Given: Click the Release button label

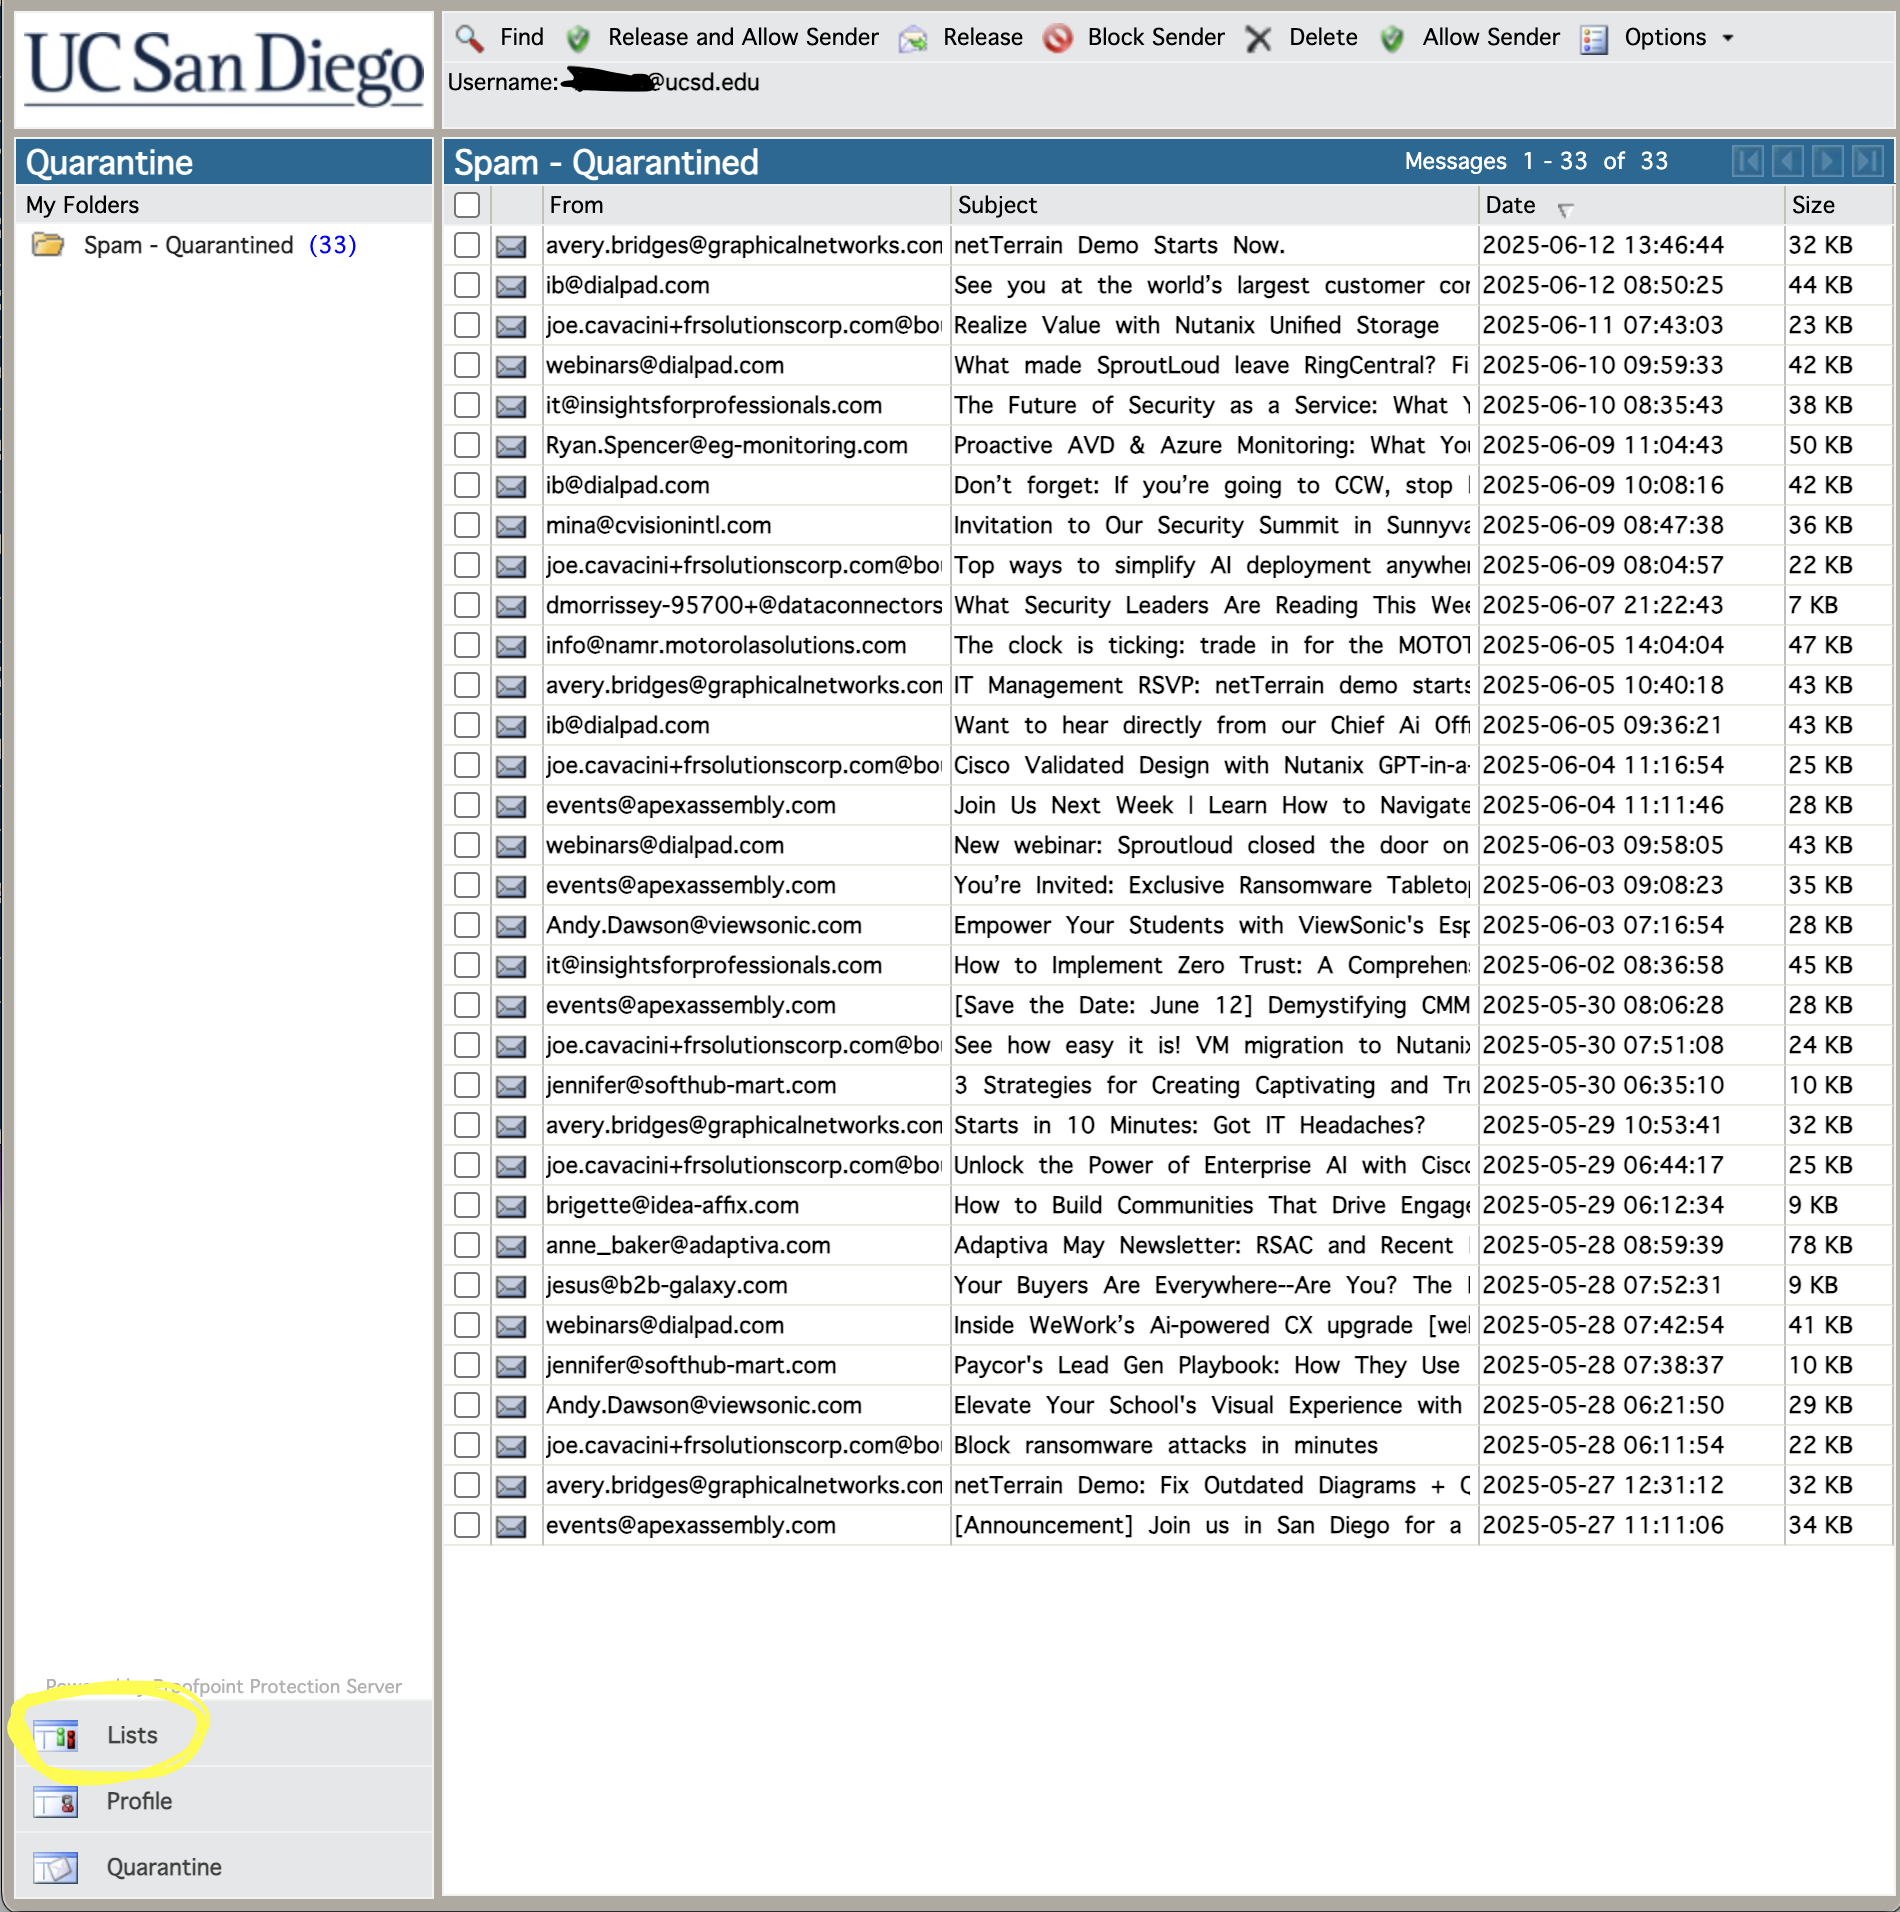Looking at the screenshot, I should [x=983, y=37].
